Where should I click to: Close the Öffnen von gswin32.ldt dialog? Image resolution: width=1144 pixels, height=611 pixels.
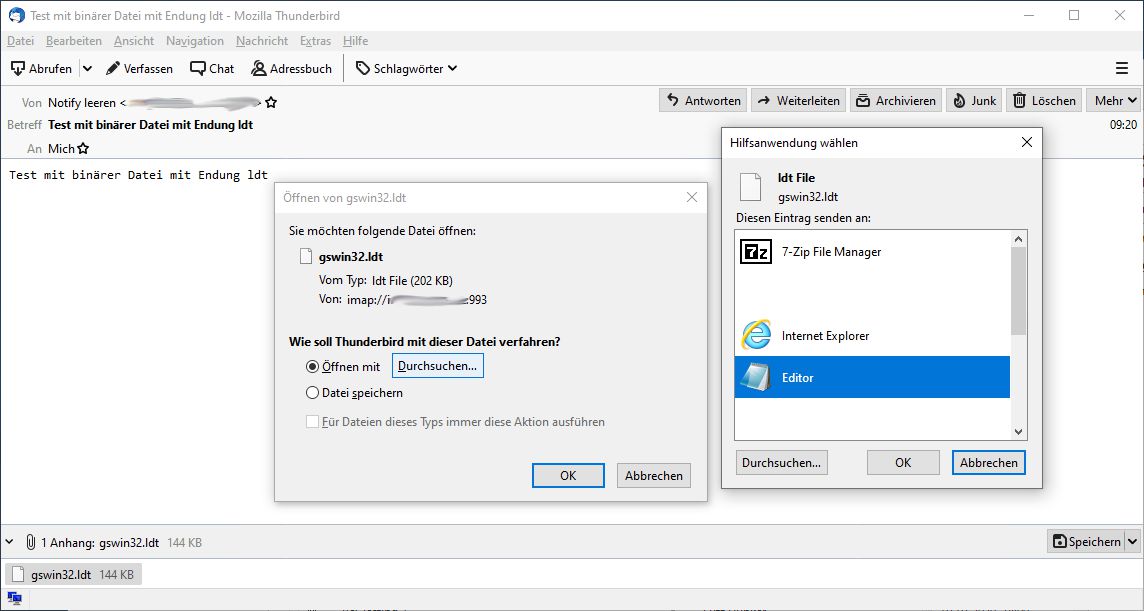tap(692, 197)
